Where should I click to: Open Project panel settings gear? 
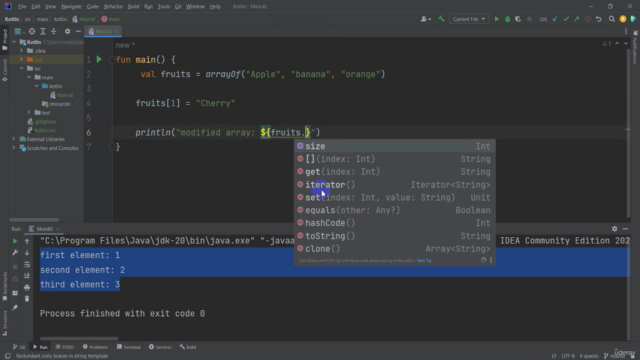pos(67,31)
